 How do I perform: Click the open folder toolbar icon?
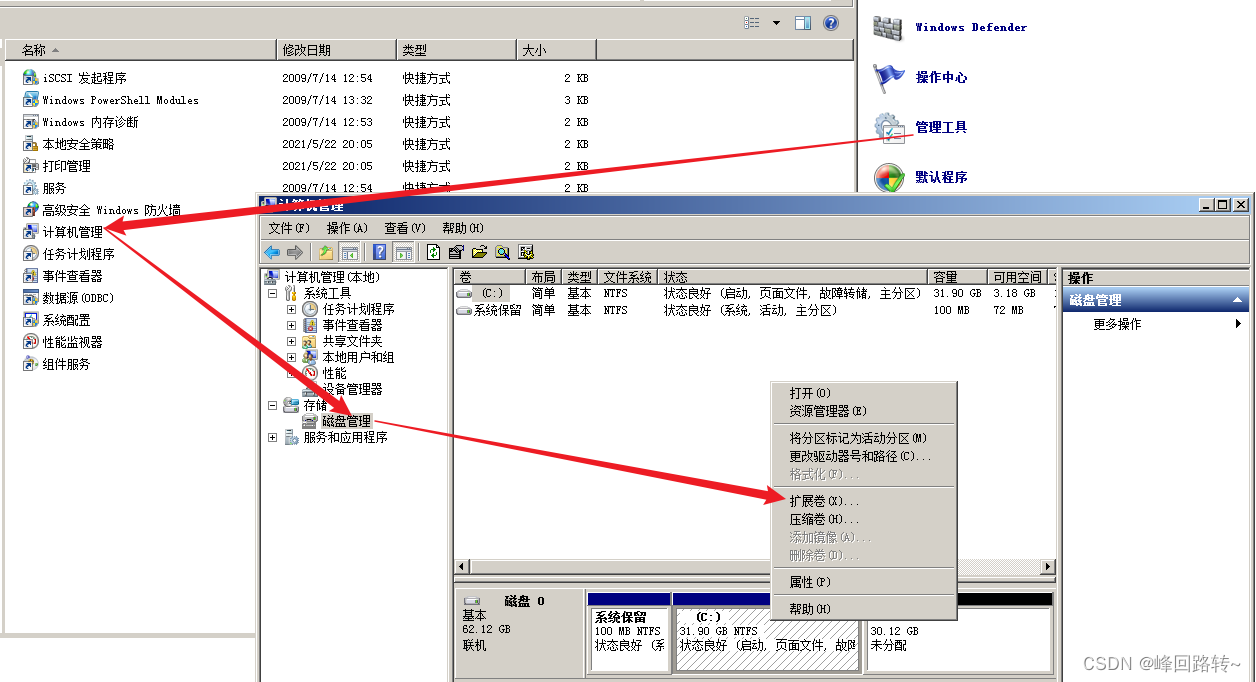tap(480, 252)
